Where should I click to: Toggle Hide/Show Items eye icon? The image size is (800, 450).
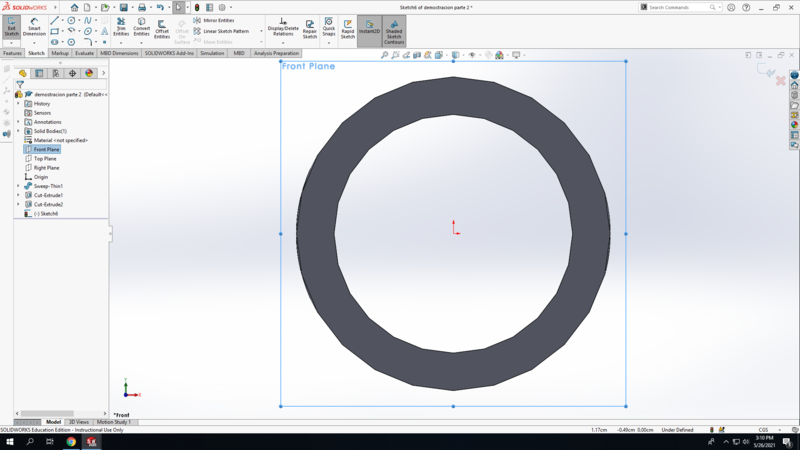tap(472, 55)
